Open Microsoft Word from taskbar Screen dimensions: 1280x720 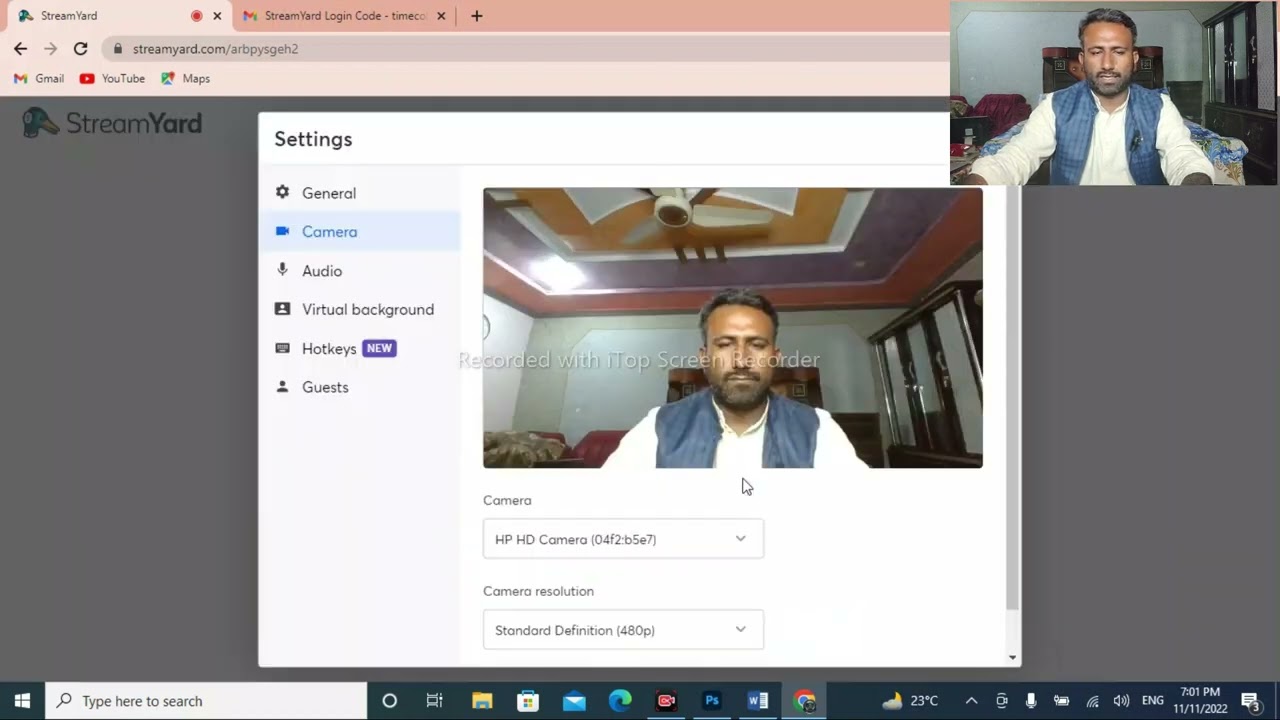click(758, 701)
